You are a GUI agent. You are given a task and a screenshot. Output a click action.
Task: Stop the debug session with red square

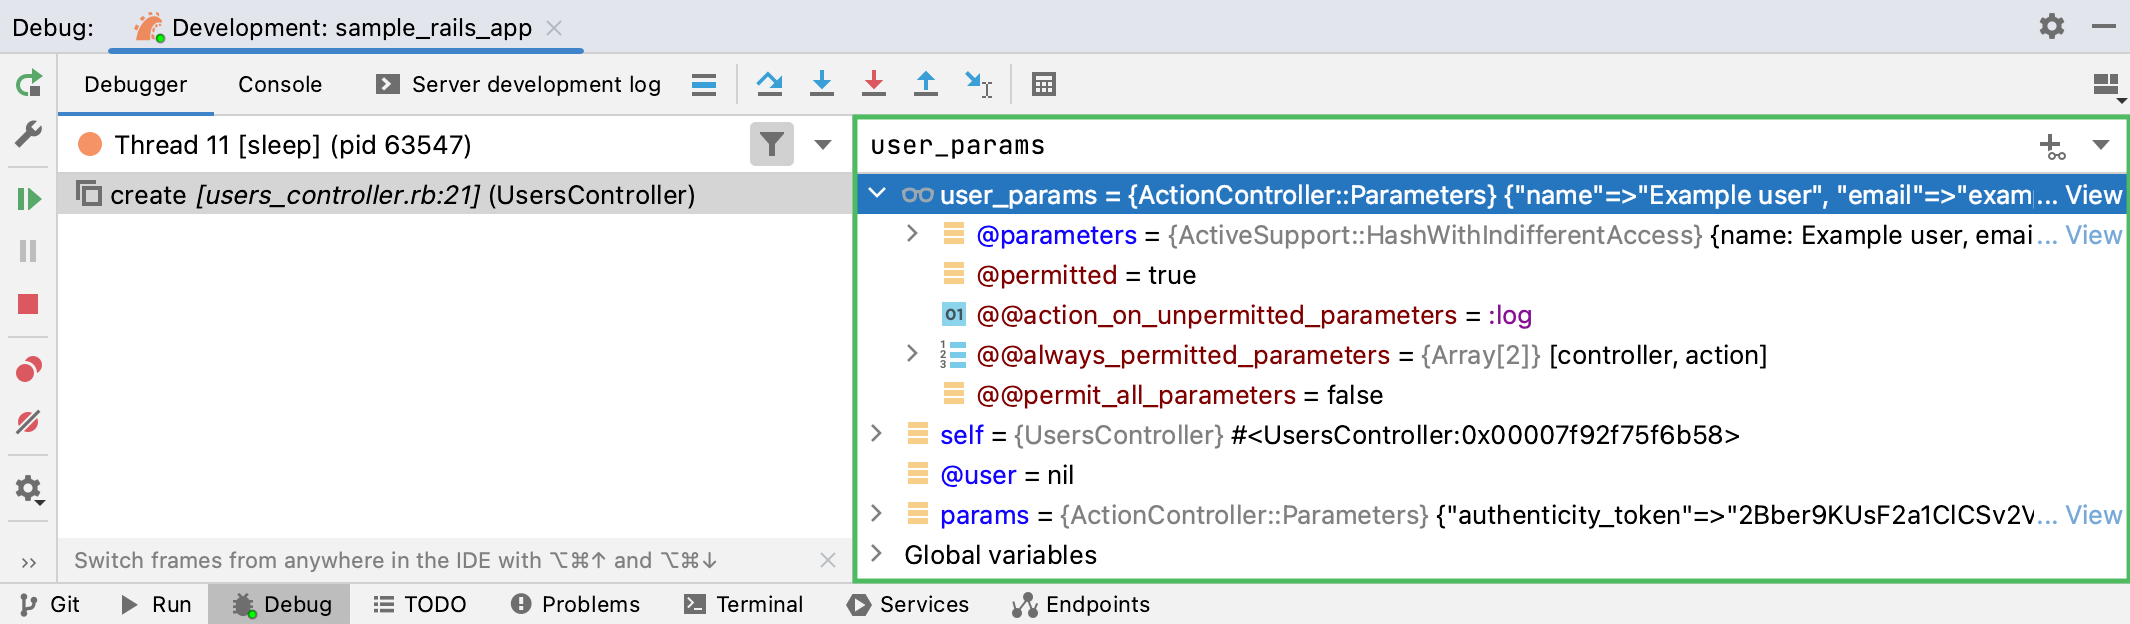click(28, 304)
